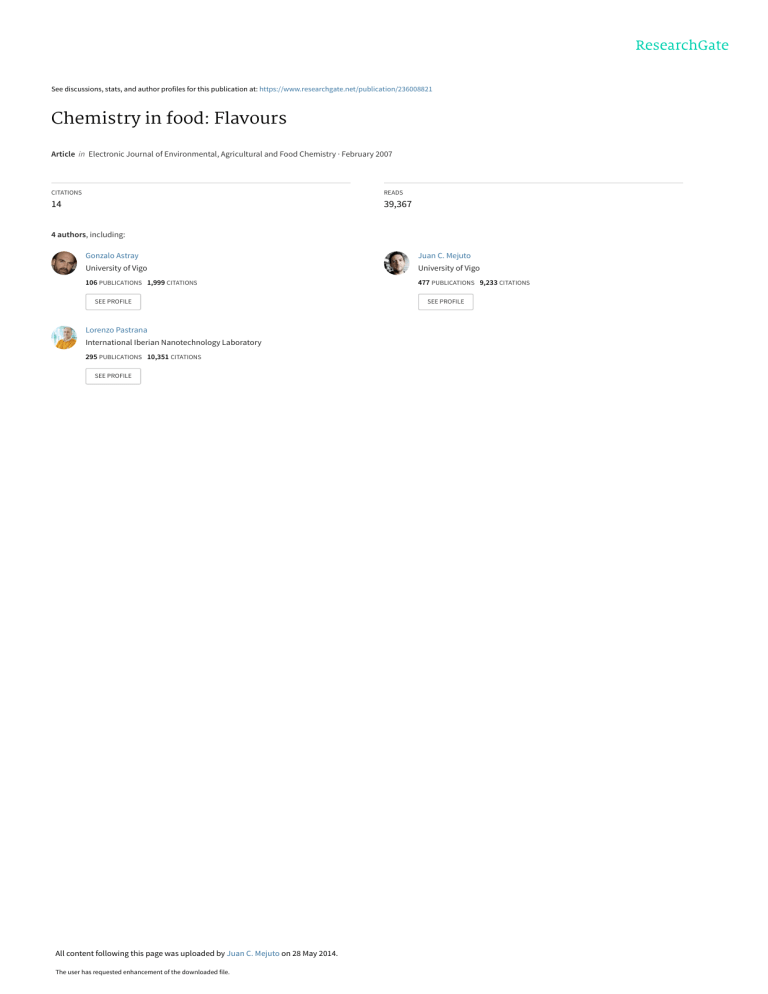
Task: Click the 4 authors label
Action: [x=68, y=235]
